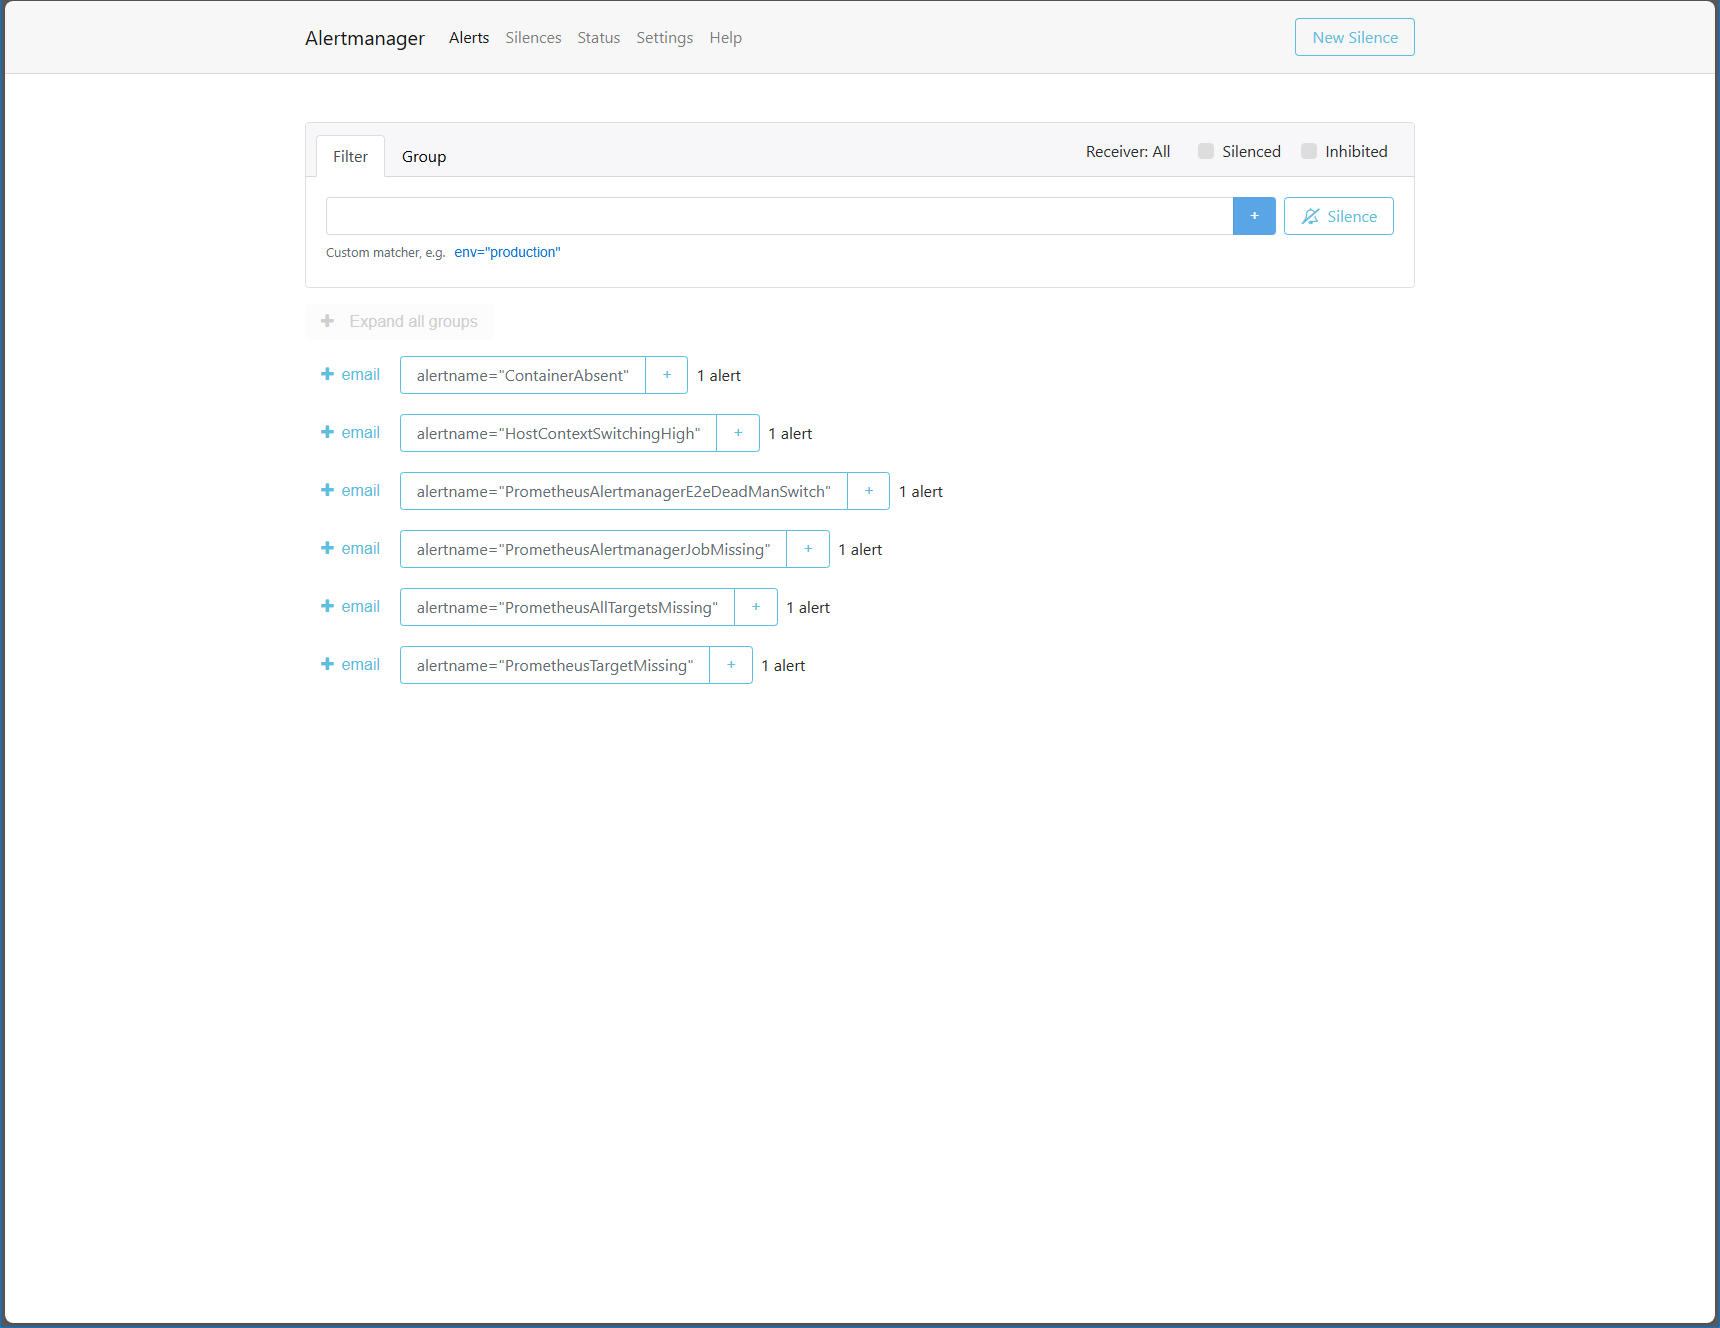Click the blue plus button to add the filter matcher
Image resolution: width=1720 pixels, height=1328 pixels.
1254,216
